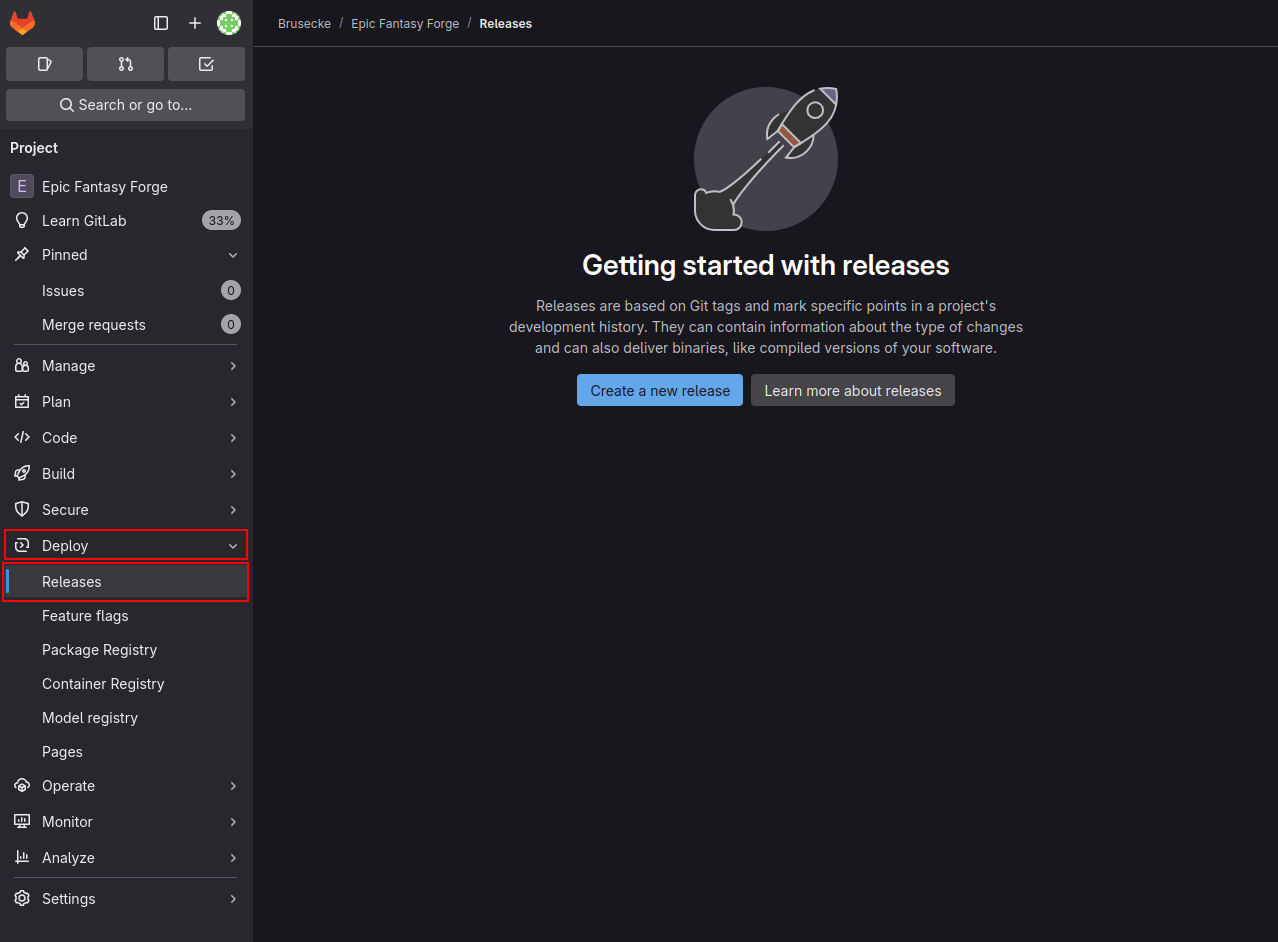This screenshot has height=942, width=1278.
Task: Open Learn GitLab in sidebar
Action: (x=84, y=221)
